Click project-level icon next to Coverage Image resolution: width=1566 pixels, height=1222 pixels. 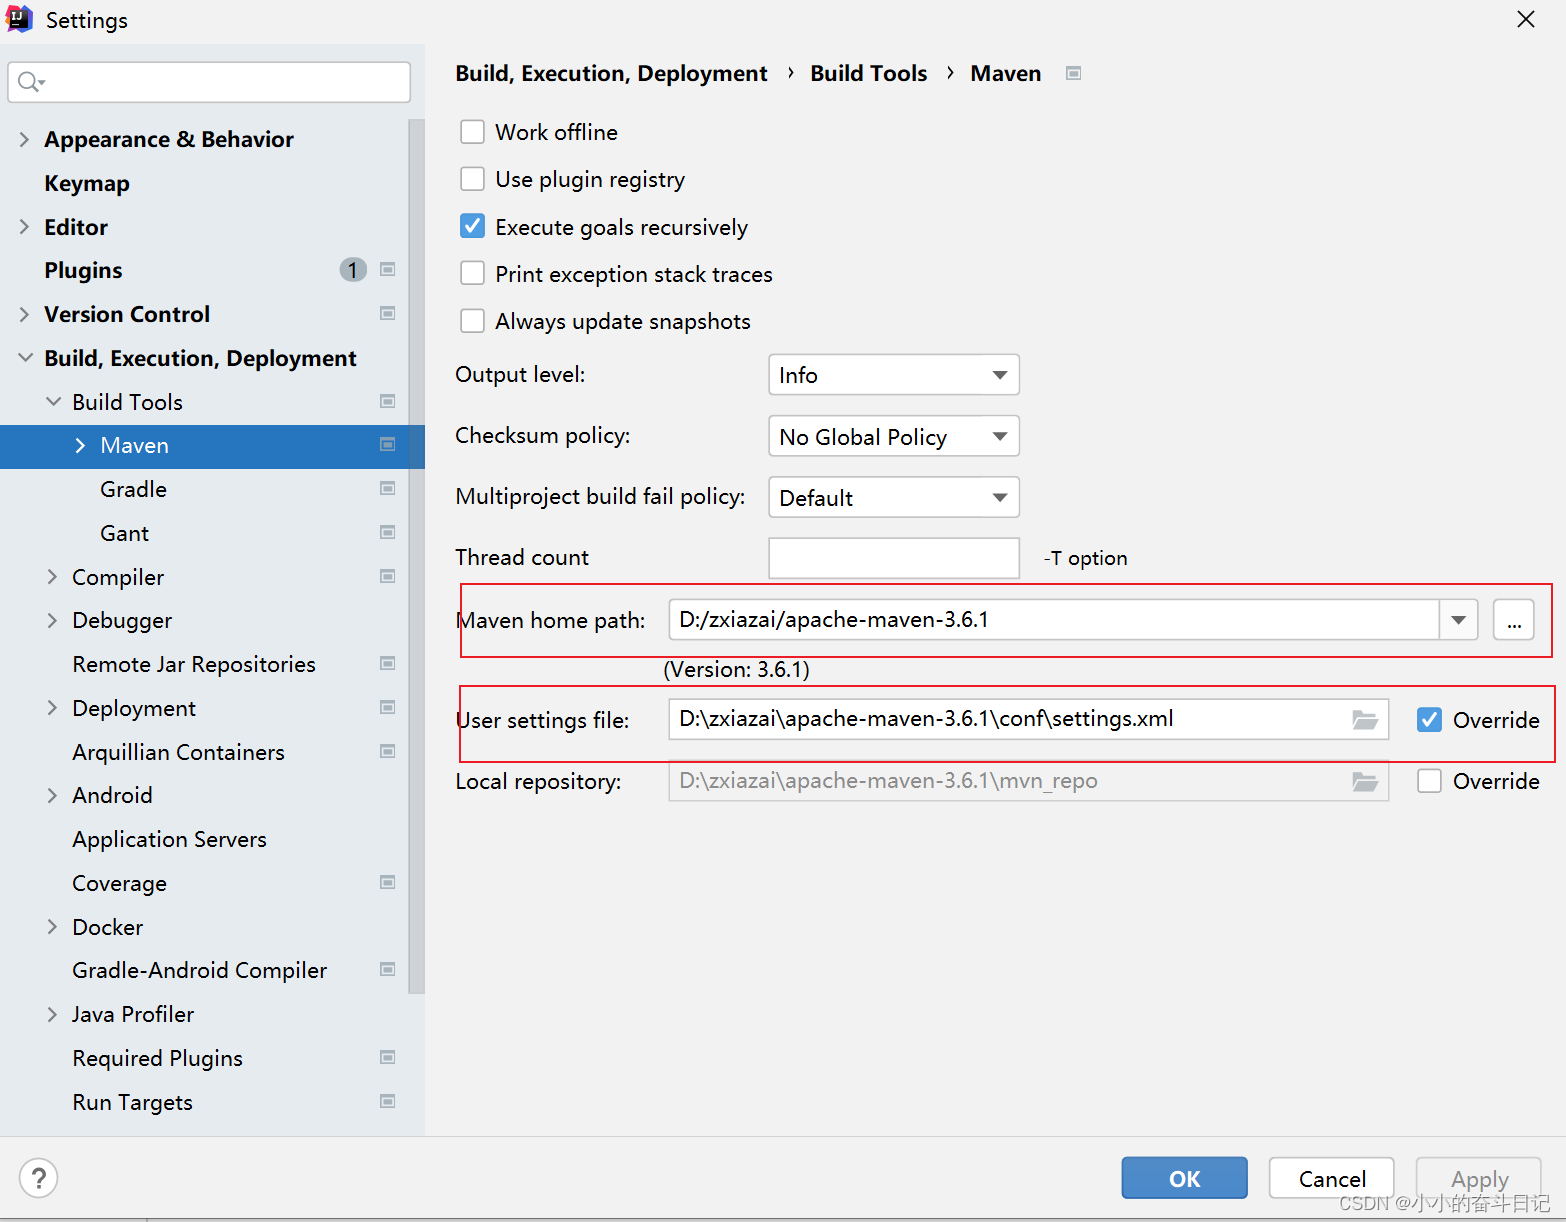pos(388,883)
